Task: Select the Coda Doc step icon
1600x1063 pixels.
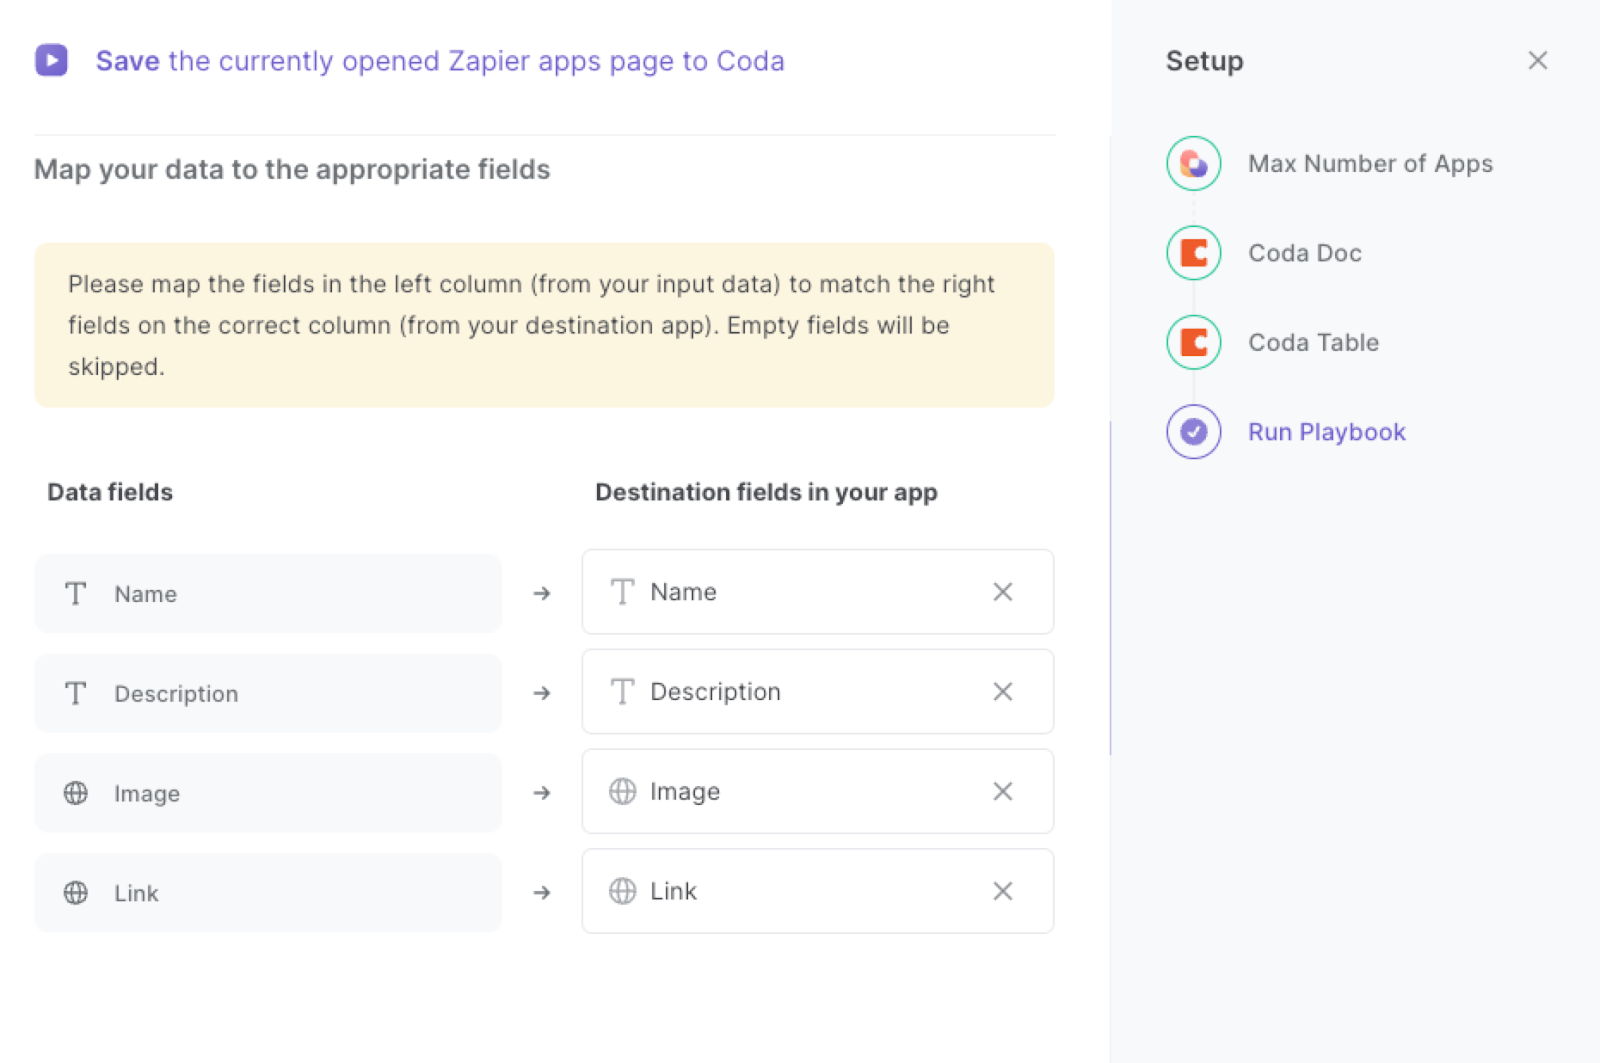Action: (1194, 253)
